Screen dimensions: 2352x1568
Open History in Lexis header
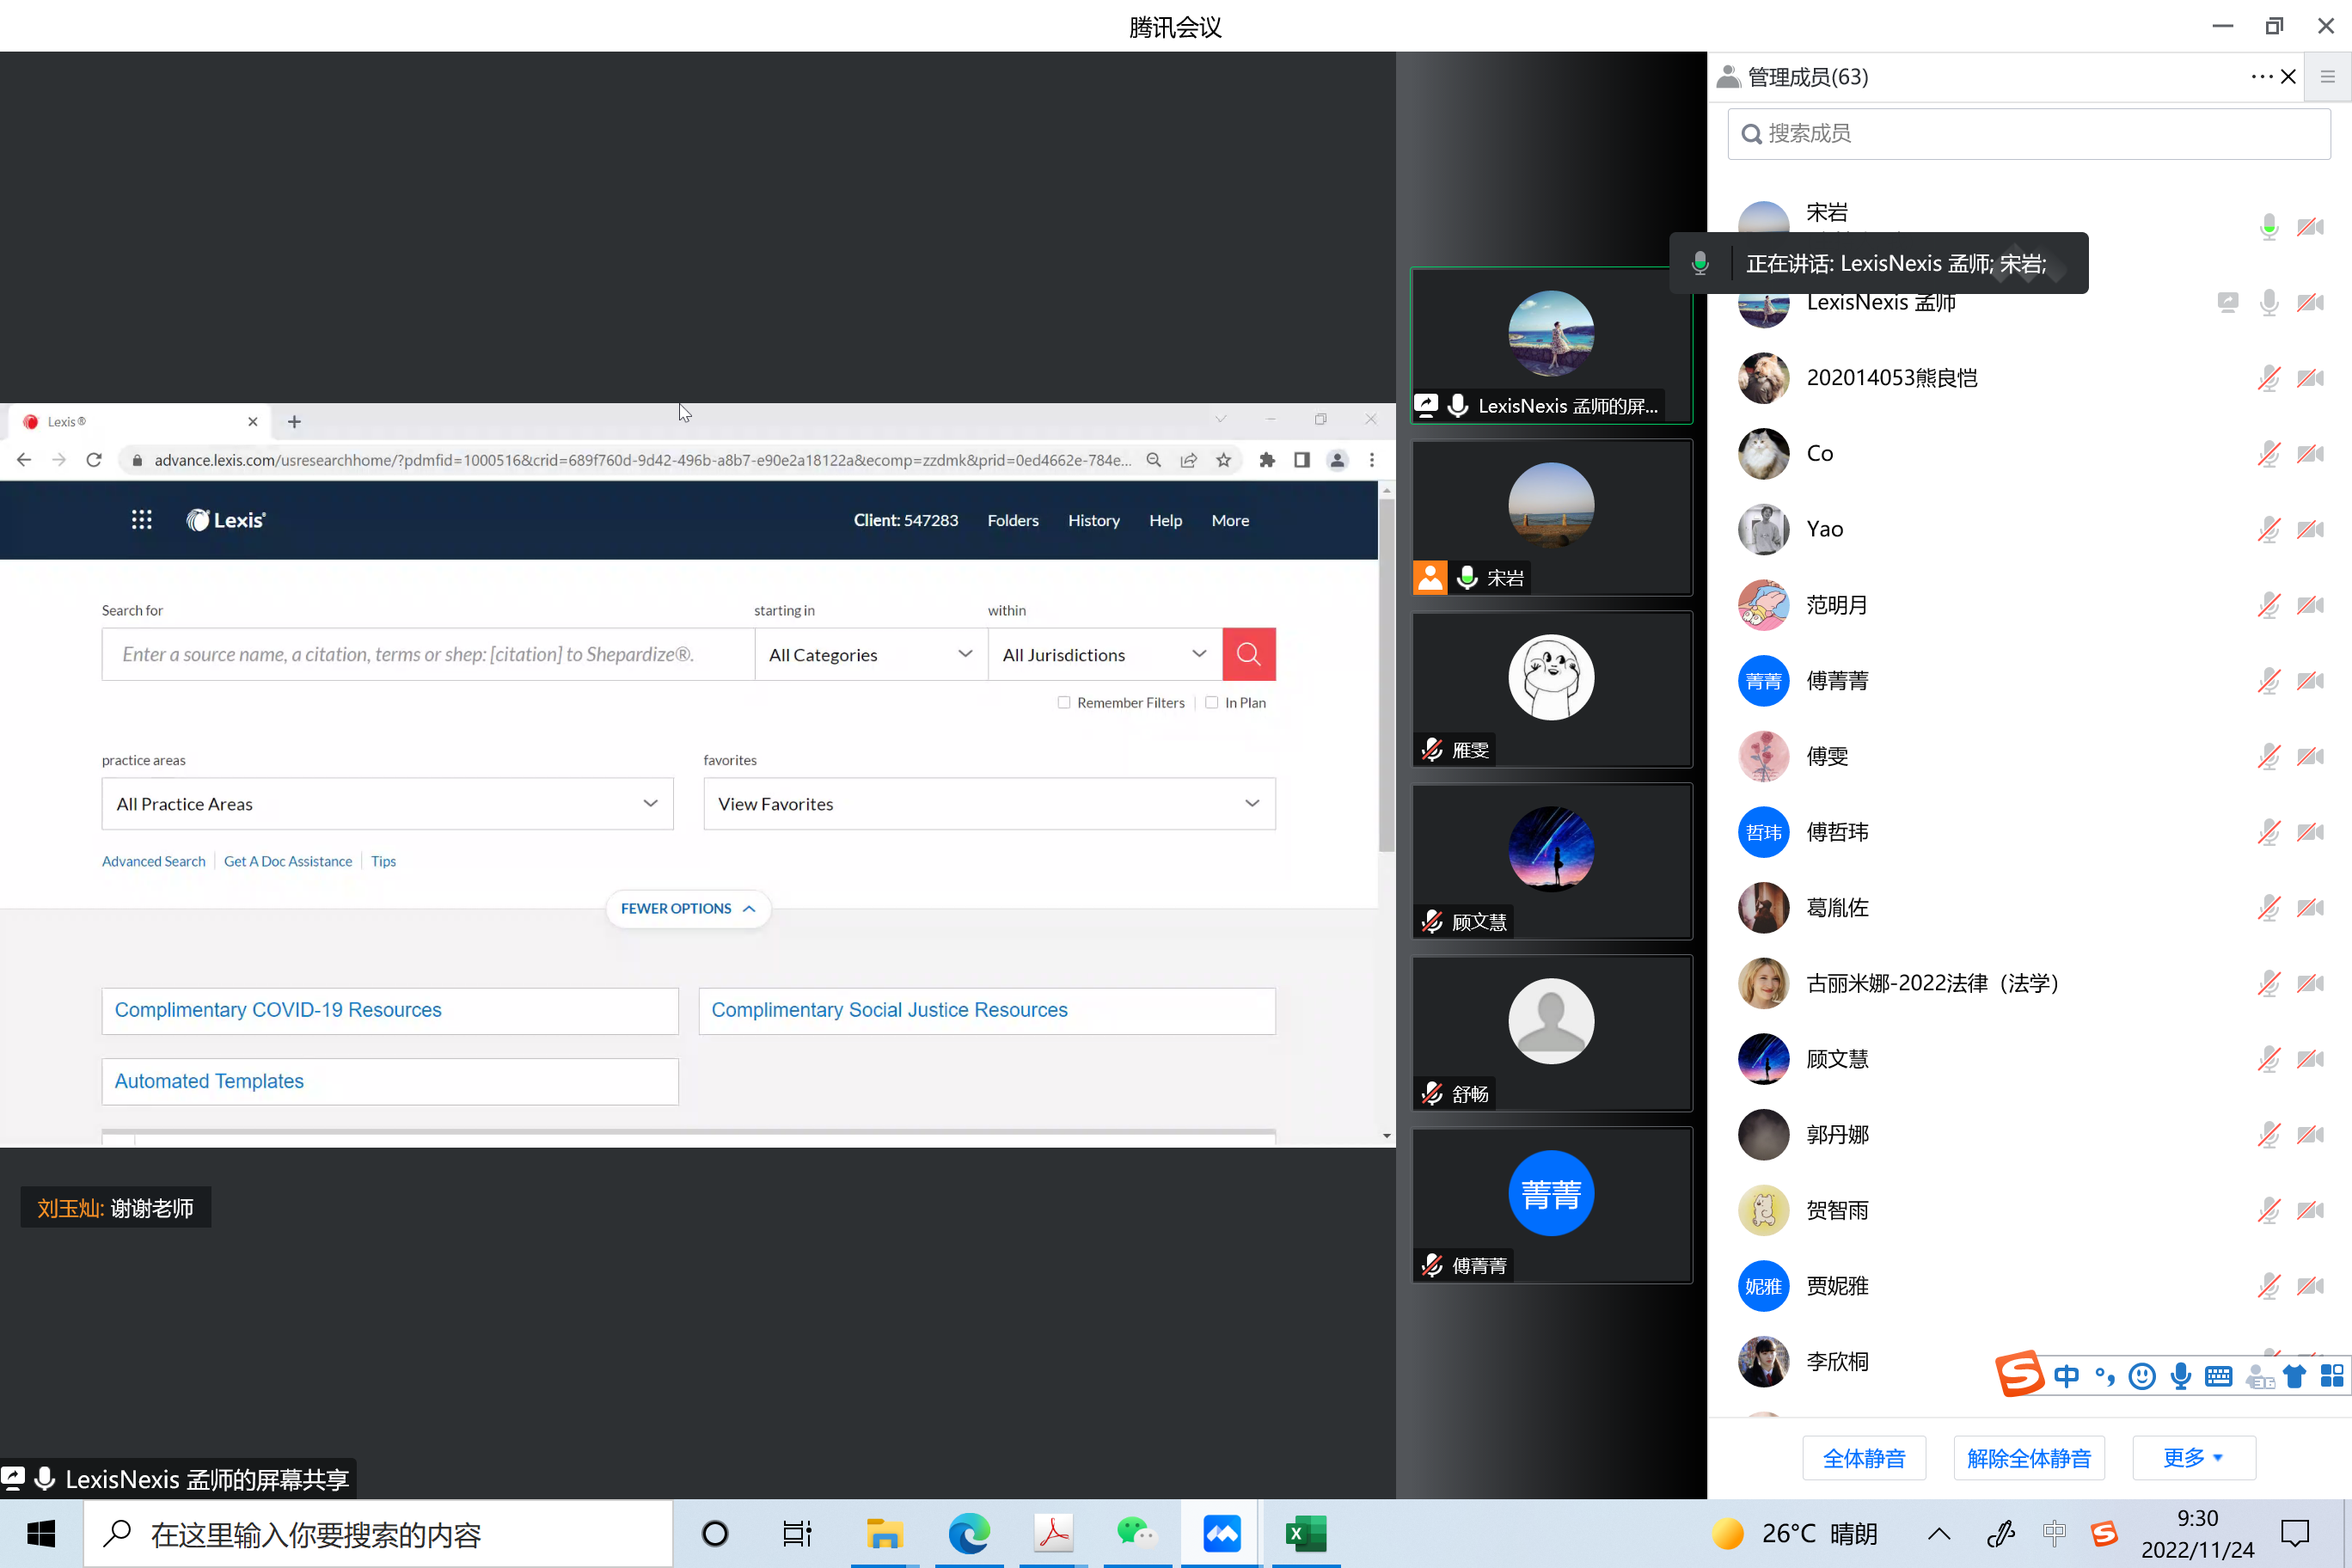click(1093, 520)
